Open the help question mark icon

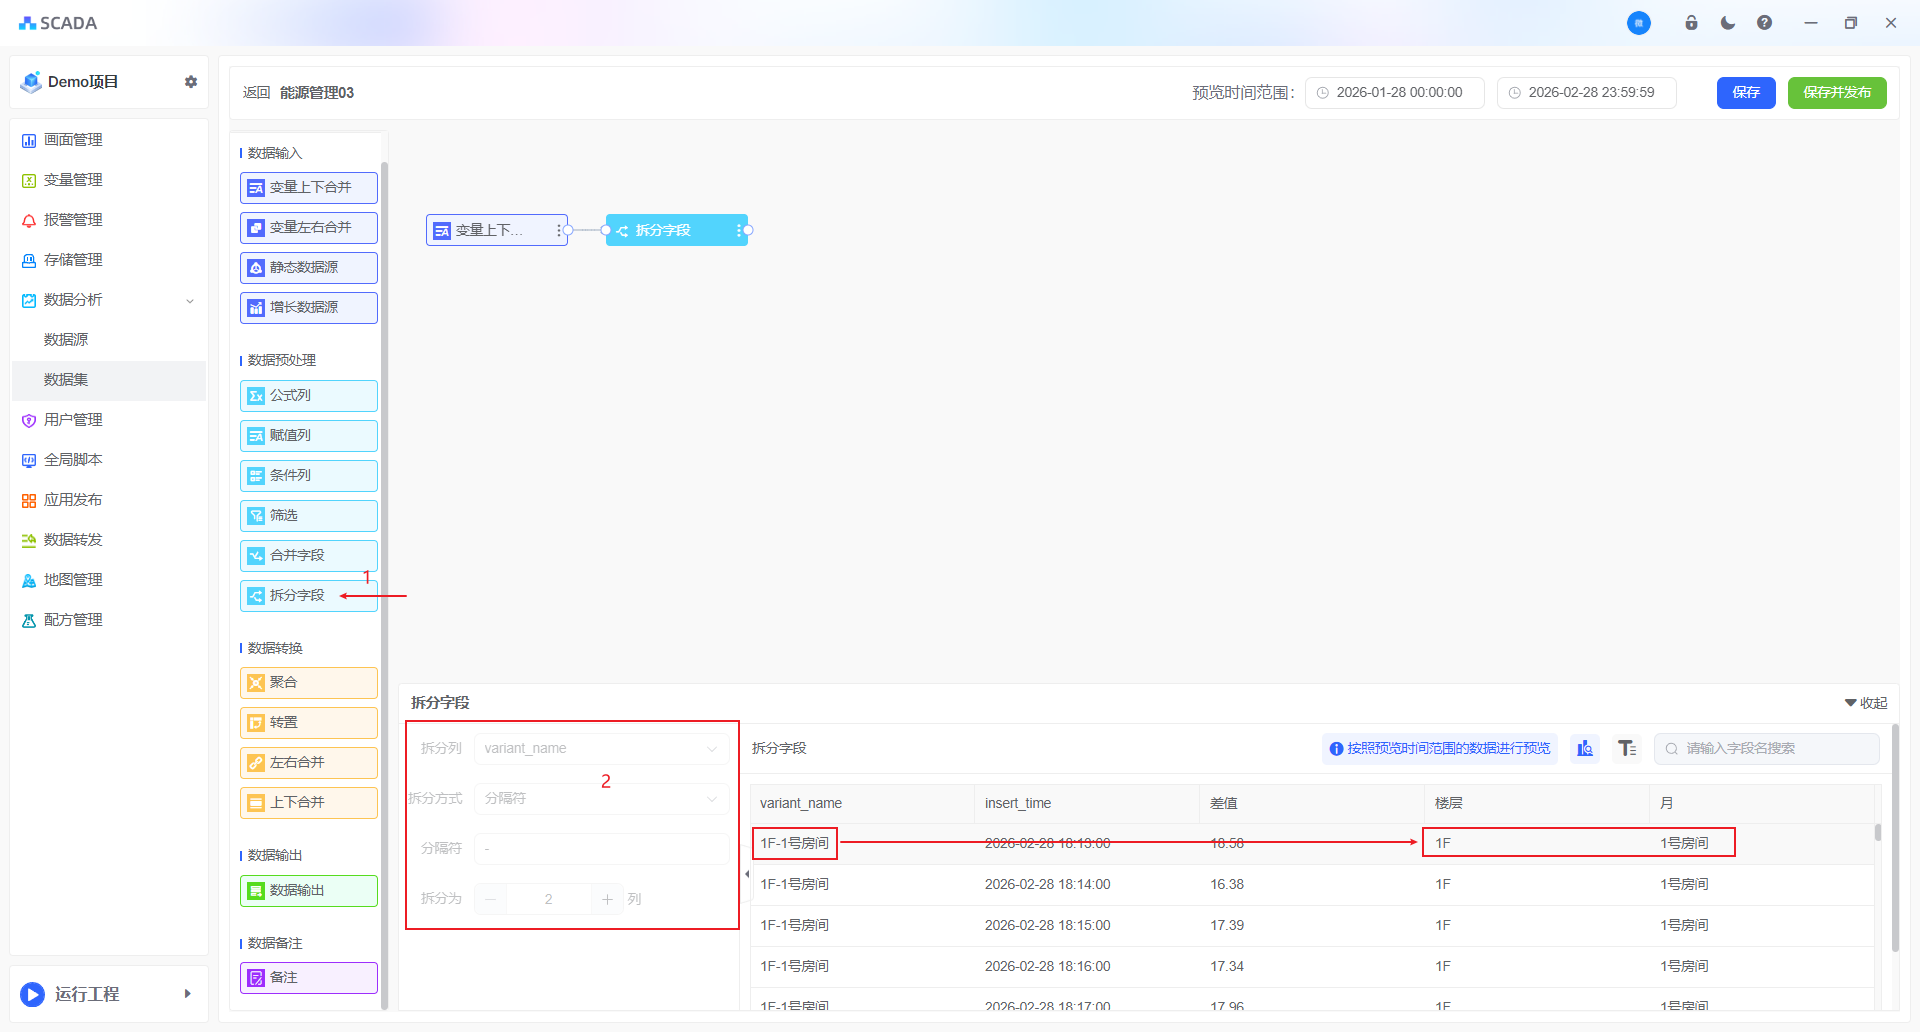(x=1764, y=23)
